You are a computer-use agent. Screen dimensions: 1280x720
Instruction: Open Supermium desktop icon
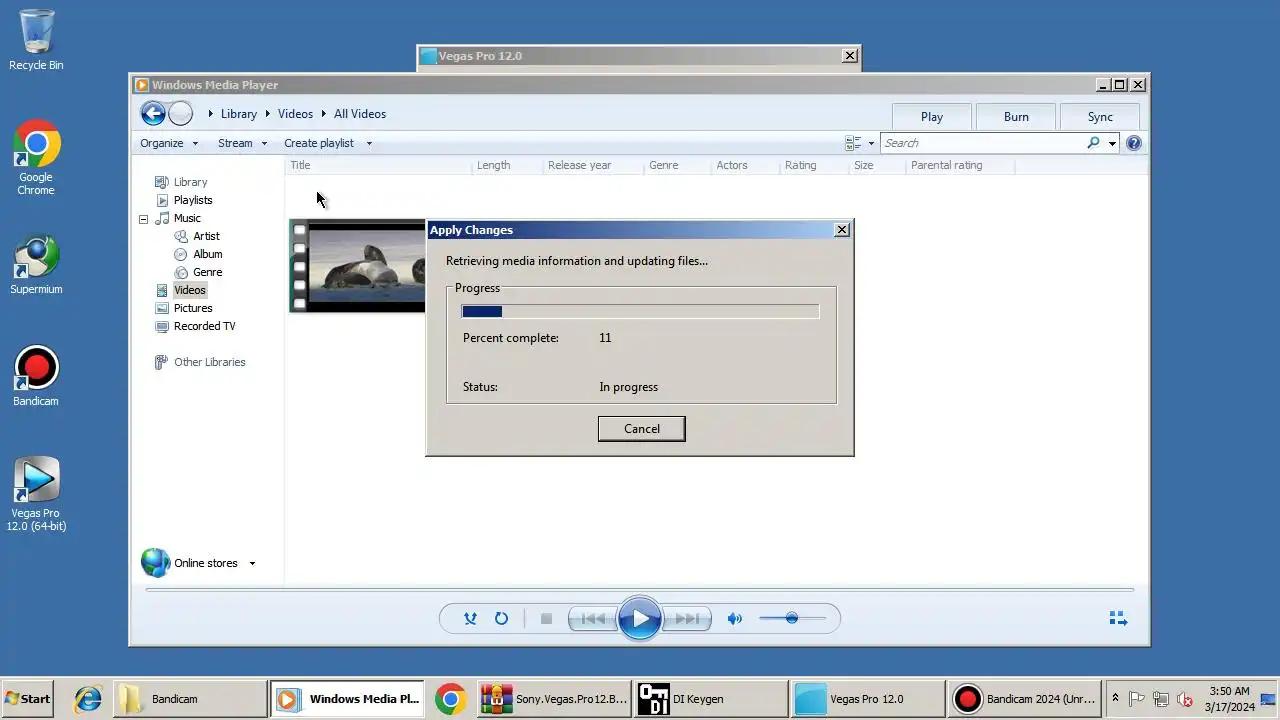[36, 265]
